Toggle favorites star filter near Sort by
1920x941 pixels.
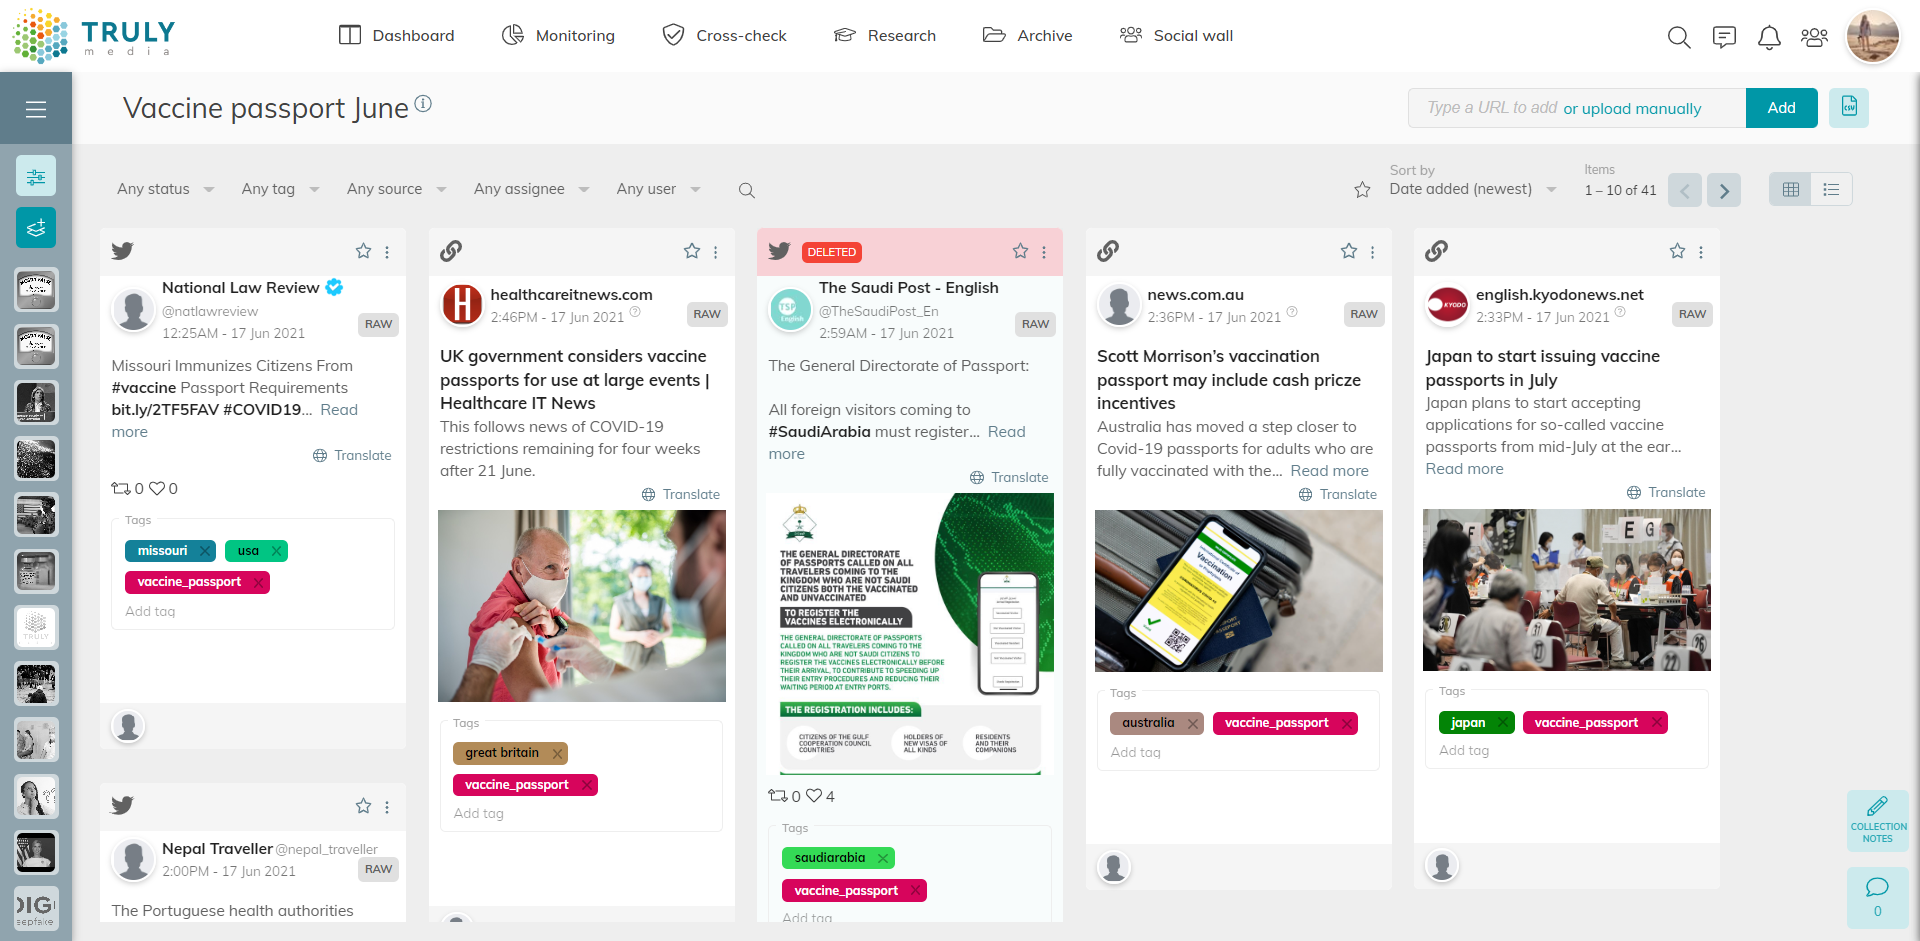pos(1362,190)
